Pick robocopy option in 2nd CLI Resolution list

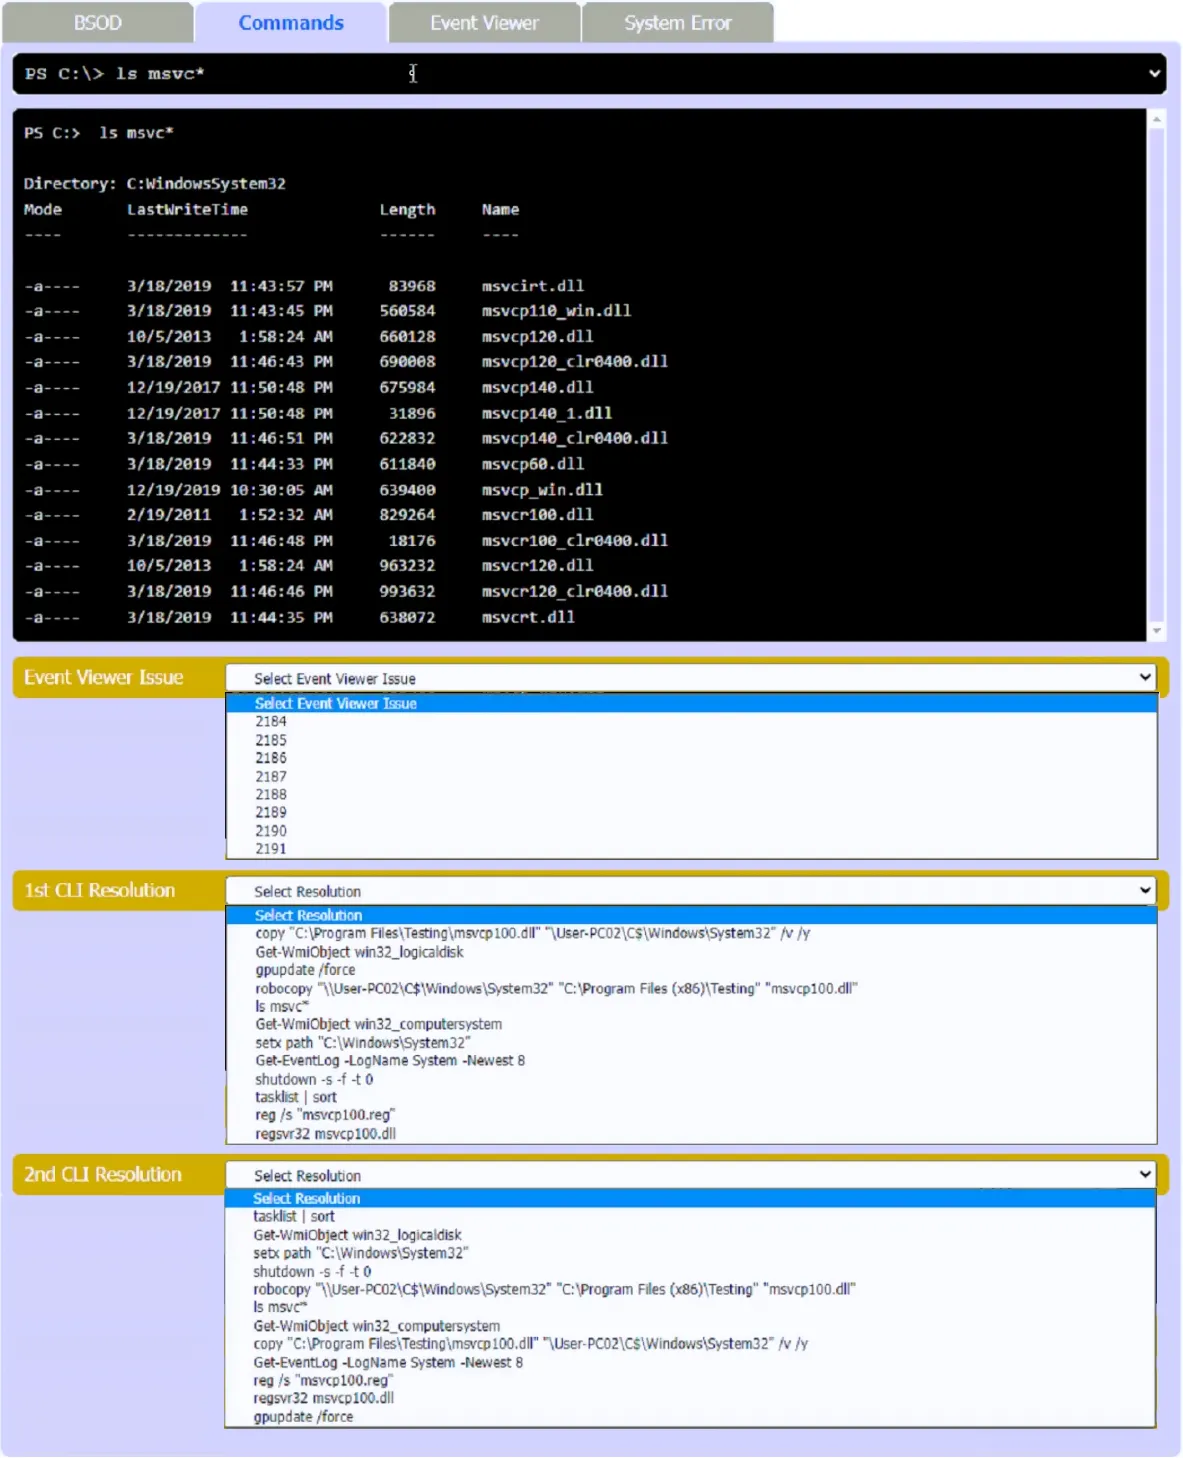point(690,1289)
